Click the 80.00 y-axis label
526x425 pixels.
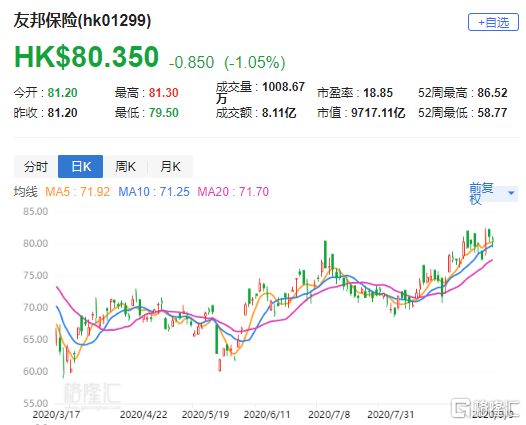(36, 243)
